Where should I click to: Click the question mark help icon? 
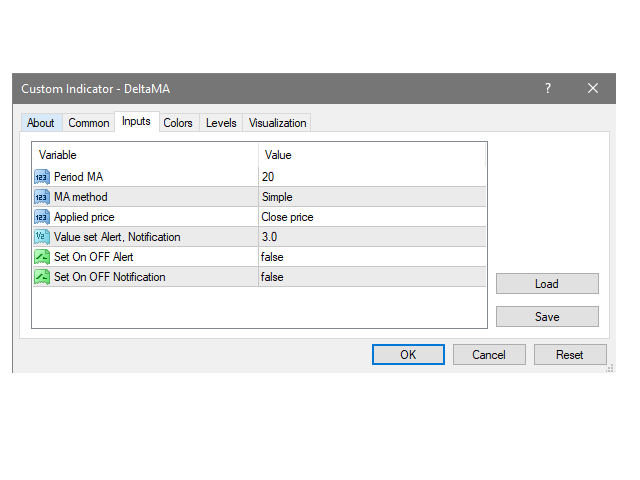point(548,88)
